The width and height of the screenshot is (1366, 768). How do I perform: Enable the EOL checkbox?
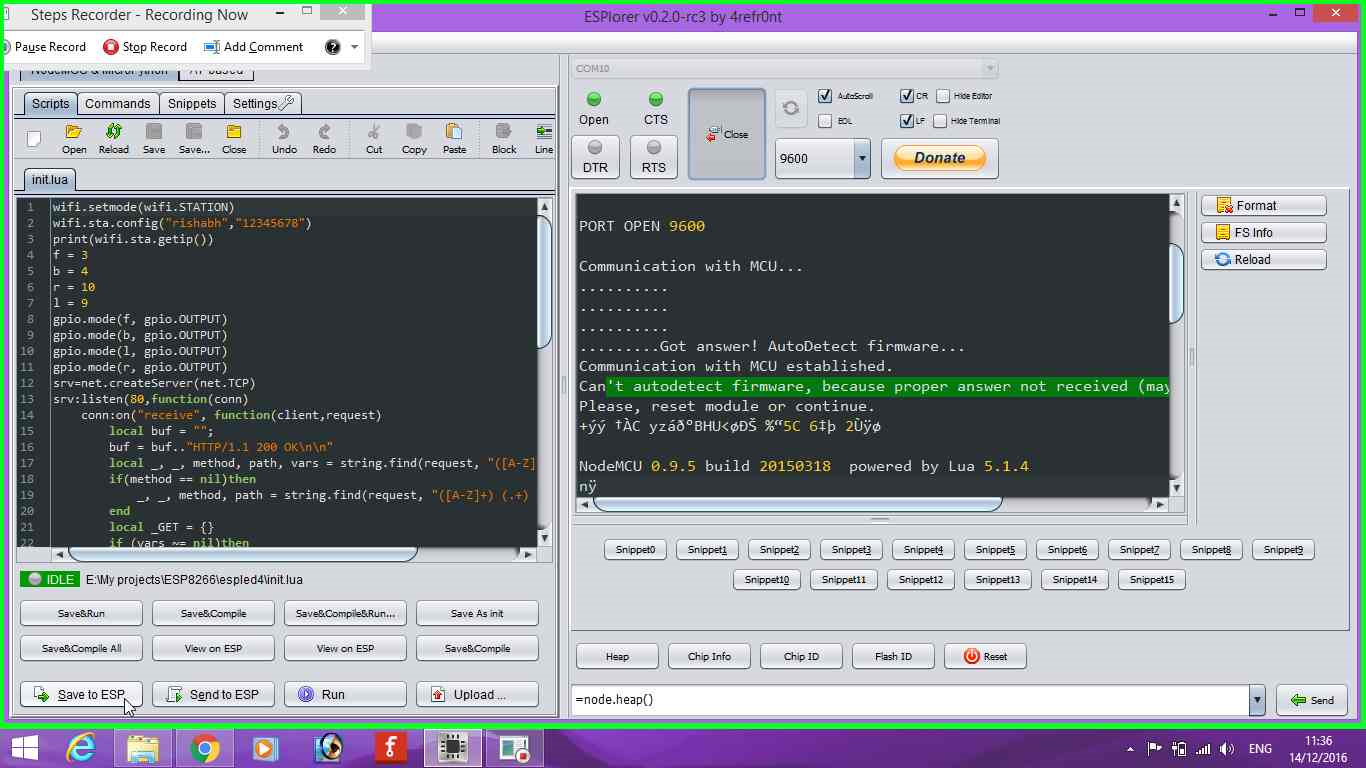[x=825, y=121]
